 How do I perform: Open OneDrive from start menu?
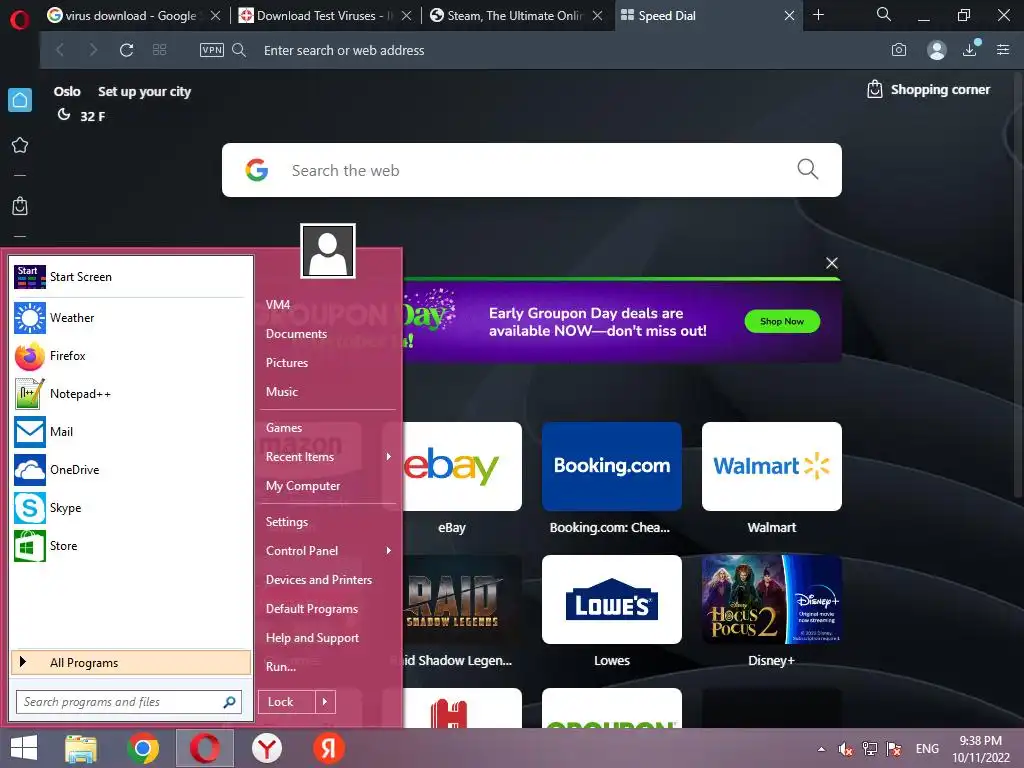[x=131, y=470]
